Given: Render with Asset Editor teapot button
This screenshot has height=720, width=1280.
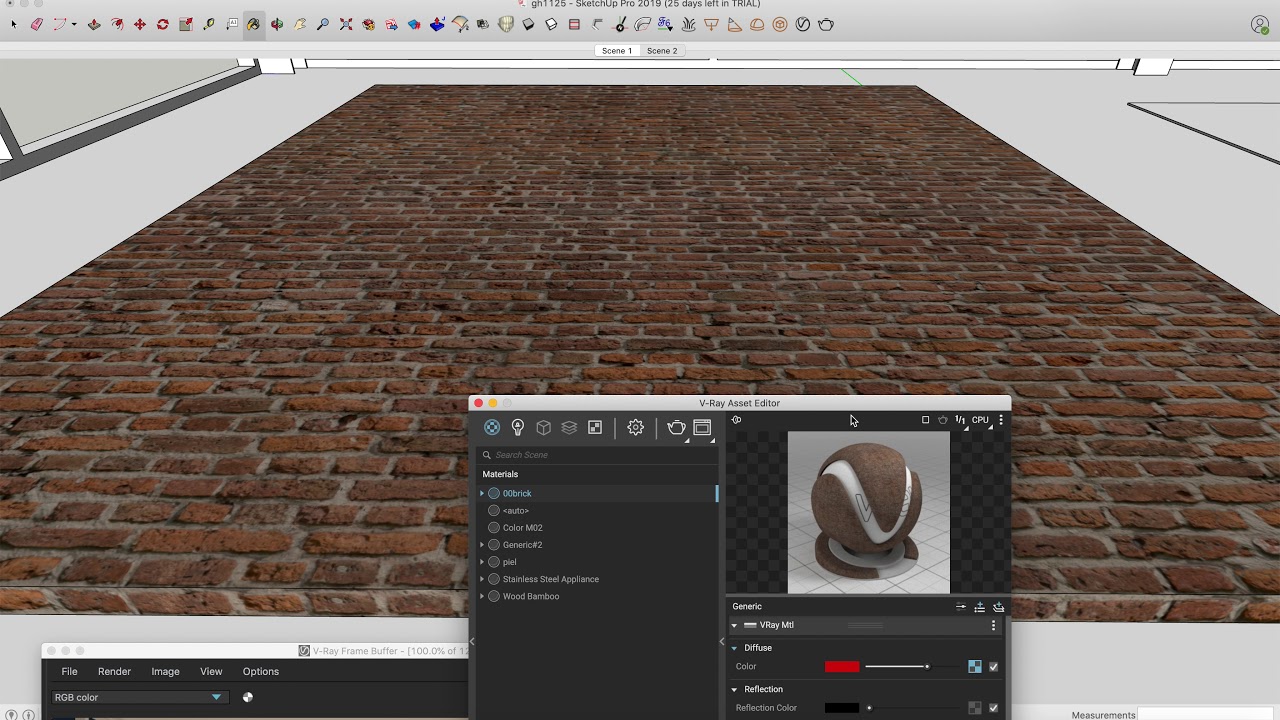Looking at the screenshot, I should (677, 428).
